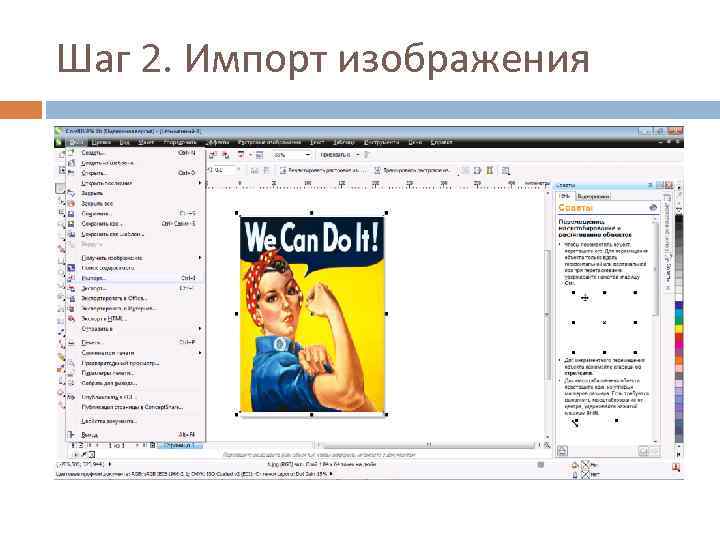Image resolution: width=720 pixels, height=540 pixels.
Task: Pick the orange swatch in color palette
Action: [x=679, y=360]
